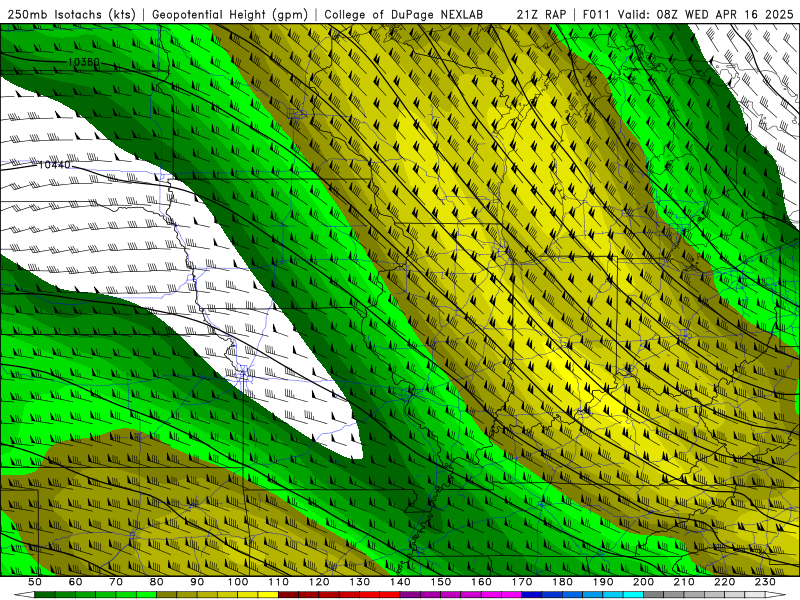Choose the 190 color scale label

[603, 582]
